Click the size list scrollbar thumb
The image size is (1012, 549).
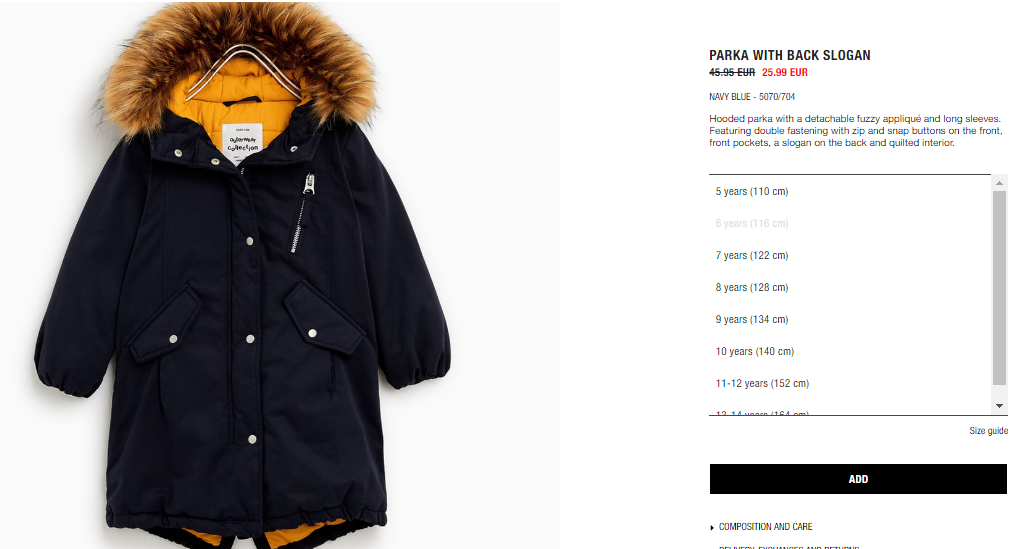coord(999,288)
